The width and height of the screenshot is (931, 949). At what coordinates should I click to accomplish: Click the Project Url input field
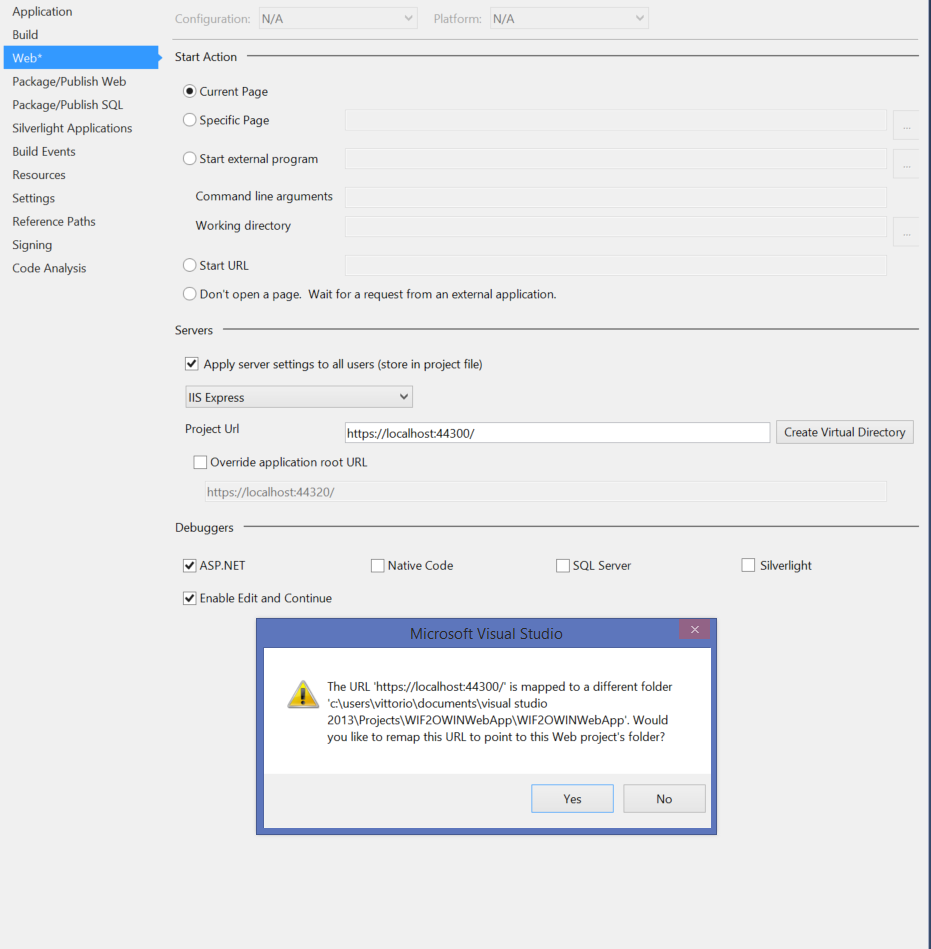coord(557,433)
